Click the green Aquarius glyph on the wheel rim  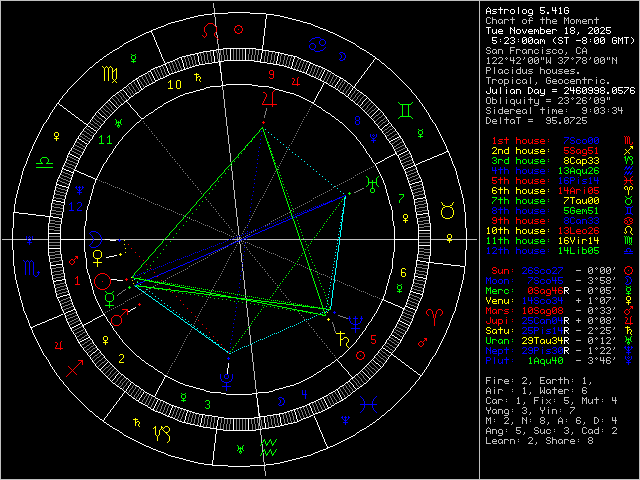pyautogui.click(x=269, y=448)
